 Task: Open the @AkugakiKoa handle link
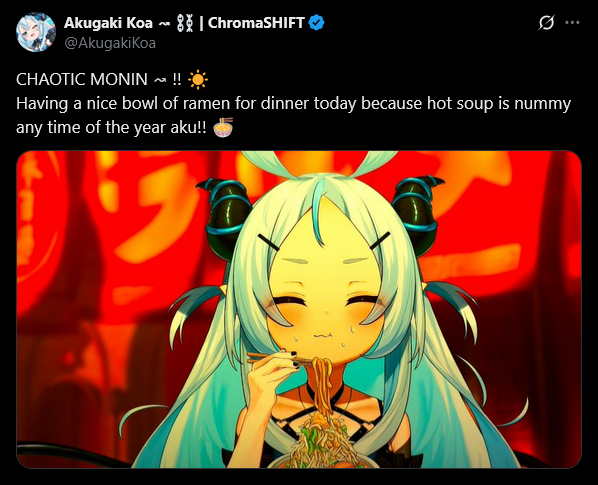110,43
